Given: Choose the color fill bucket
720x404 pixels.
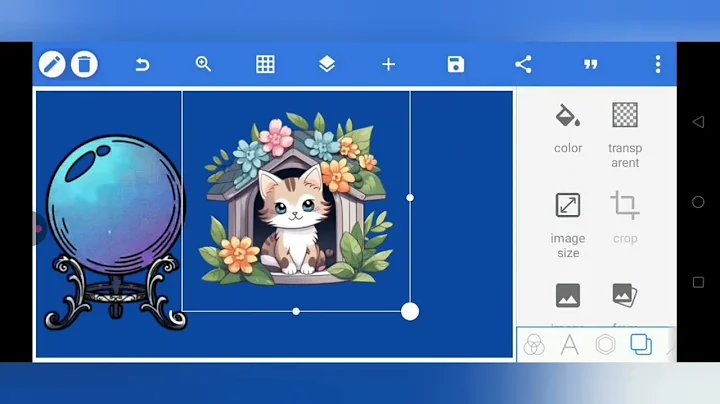Looking at the screenshot, I should click(x=568, y=115).
